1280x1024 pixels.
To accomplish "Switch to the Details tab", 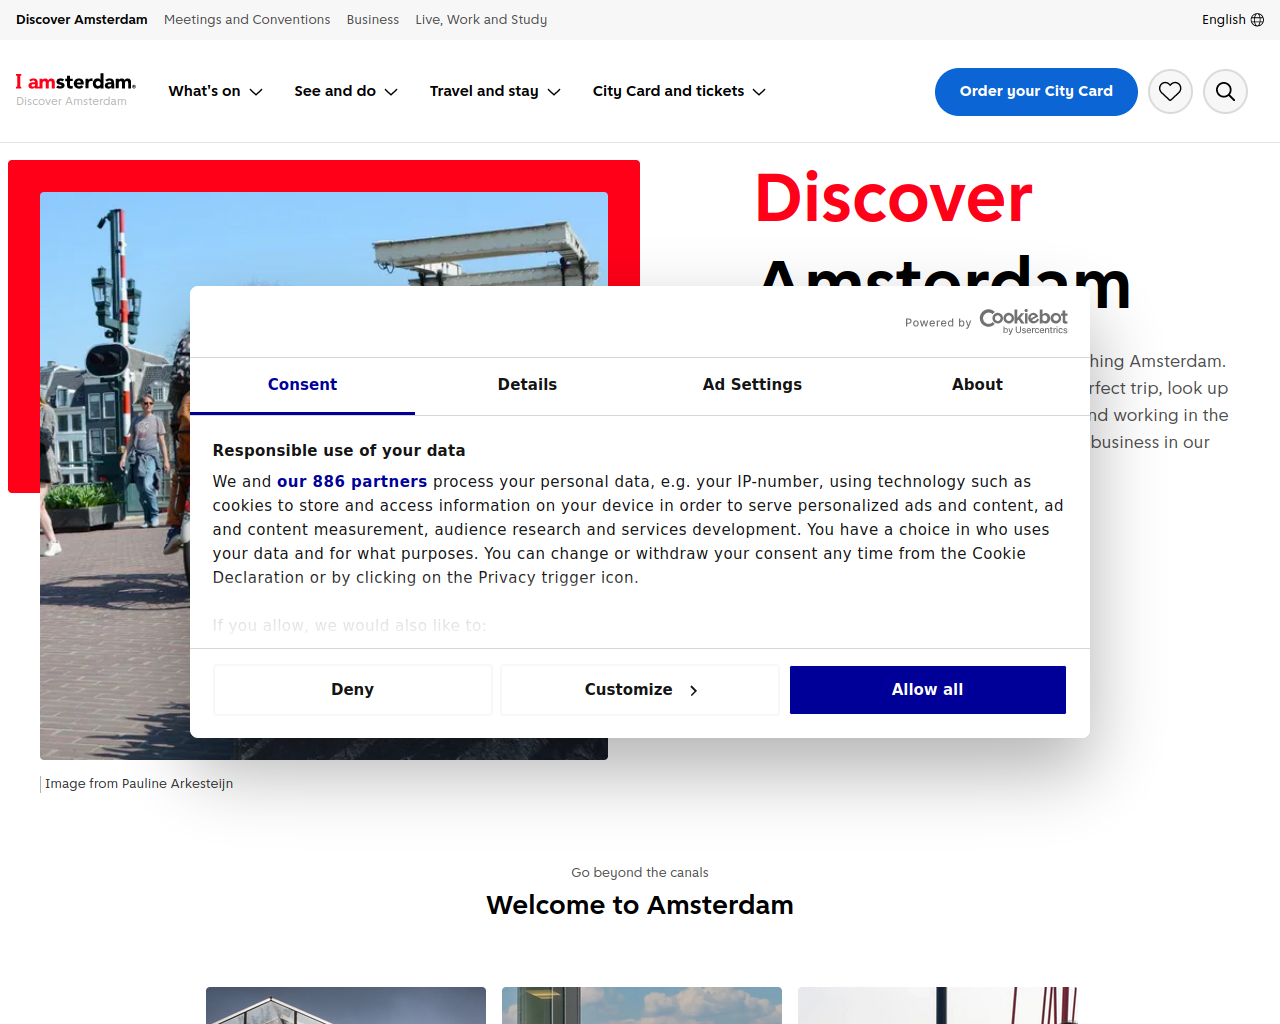I will 527,385.
